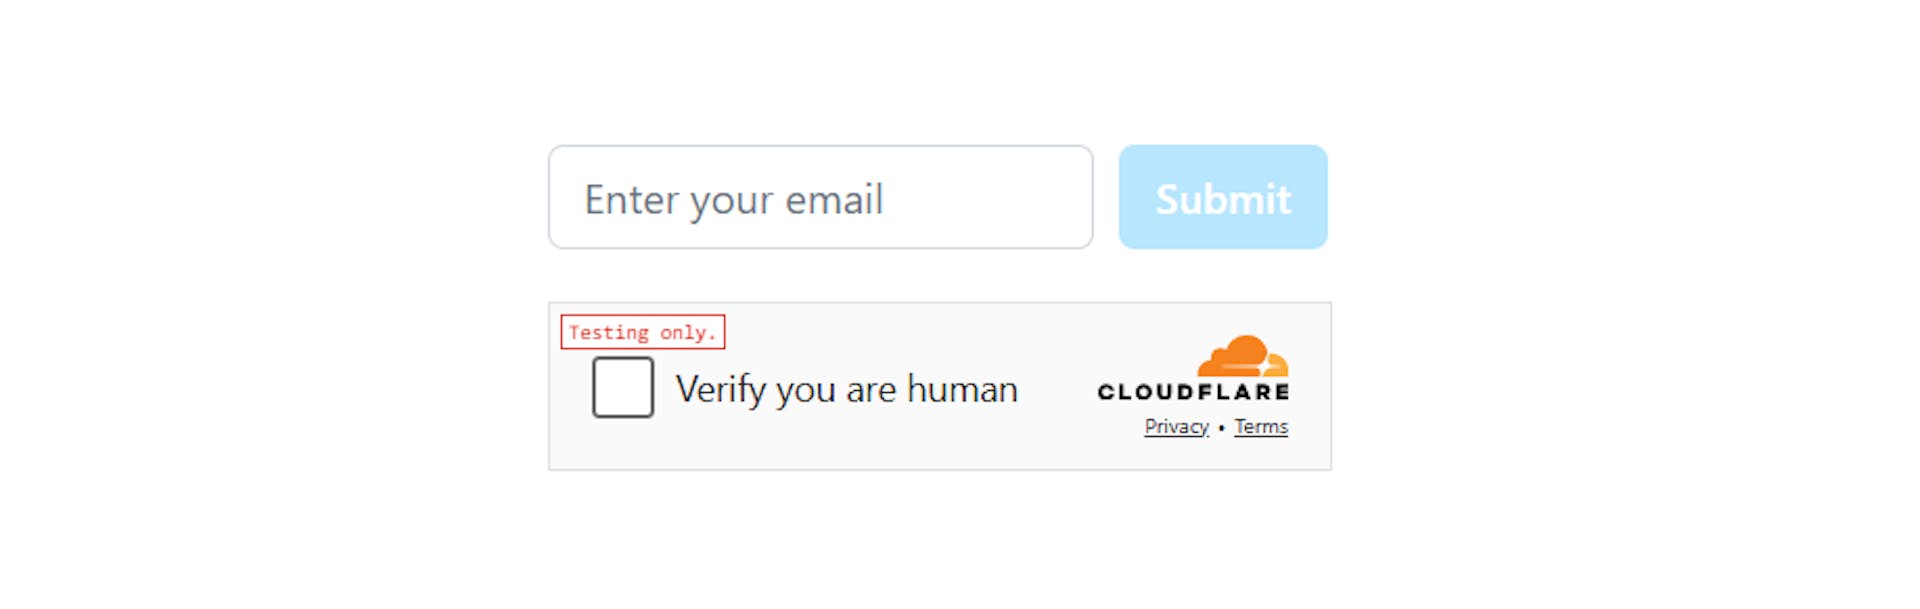The height and width of the screenshot is (609, 1920).
Task: Check the Verify you are human checkbox
Action: point(622,387)
